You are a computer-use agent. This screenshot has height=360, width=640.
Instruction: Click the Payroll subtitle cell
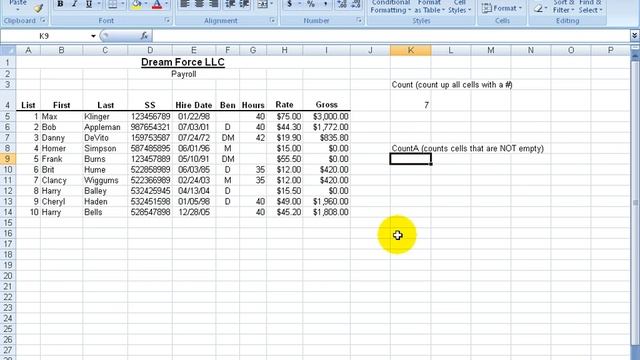click(183, 74)
